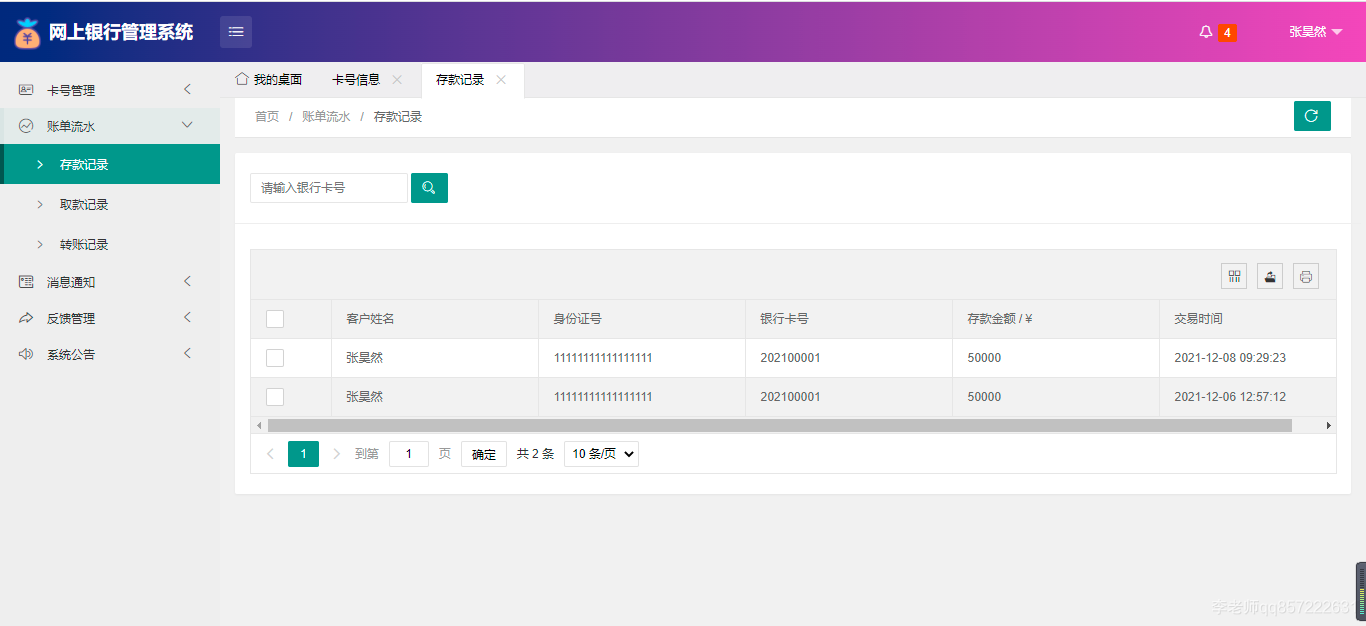This screenshot has height=626, width=1366.
Task: Go to the next page arrow
Action: click(336, 454)
